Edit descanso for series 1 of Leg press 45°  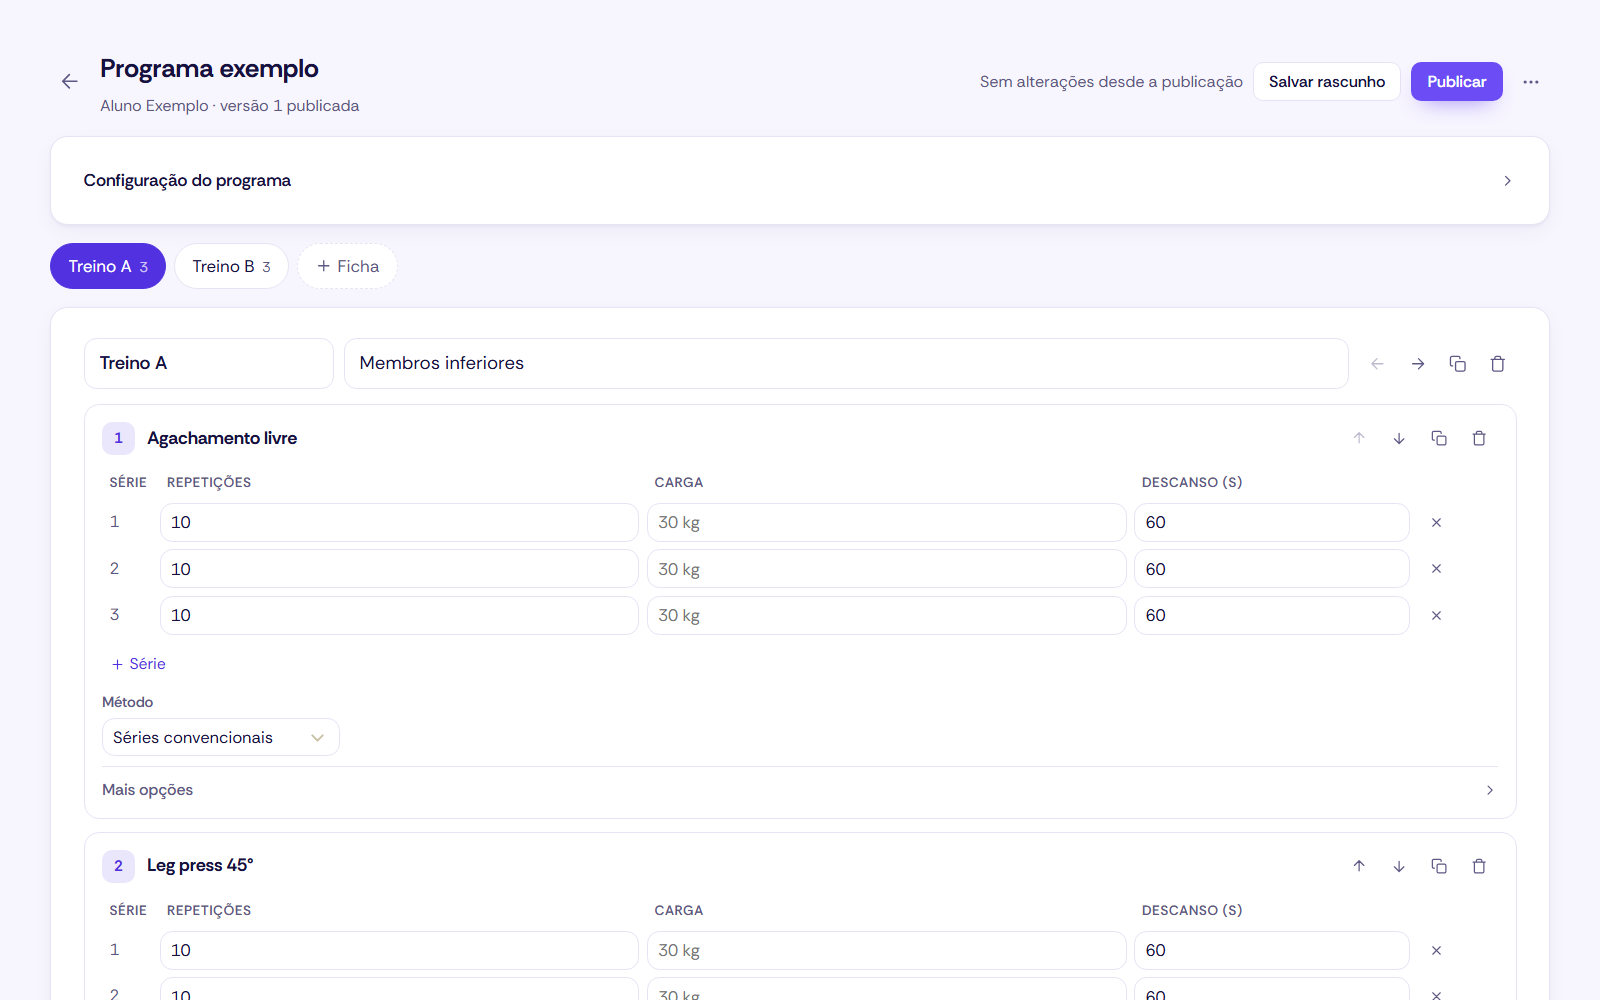(x=1272, y=950)
